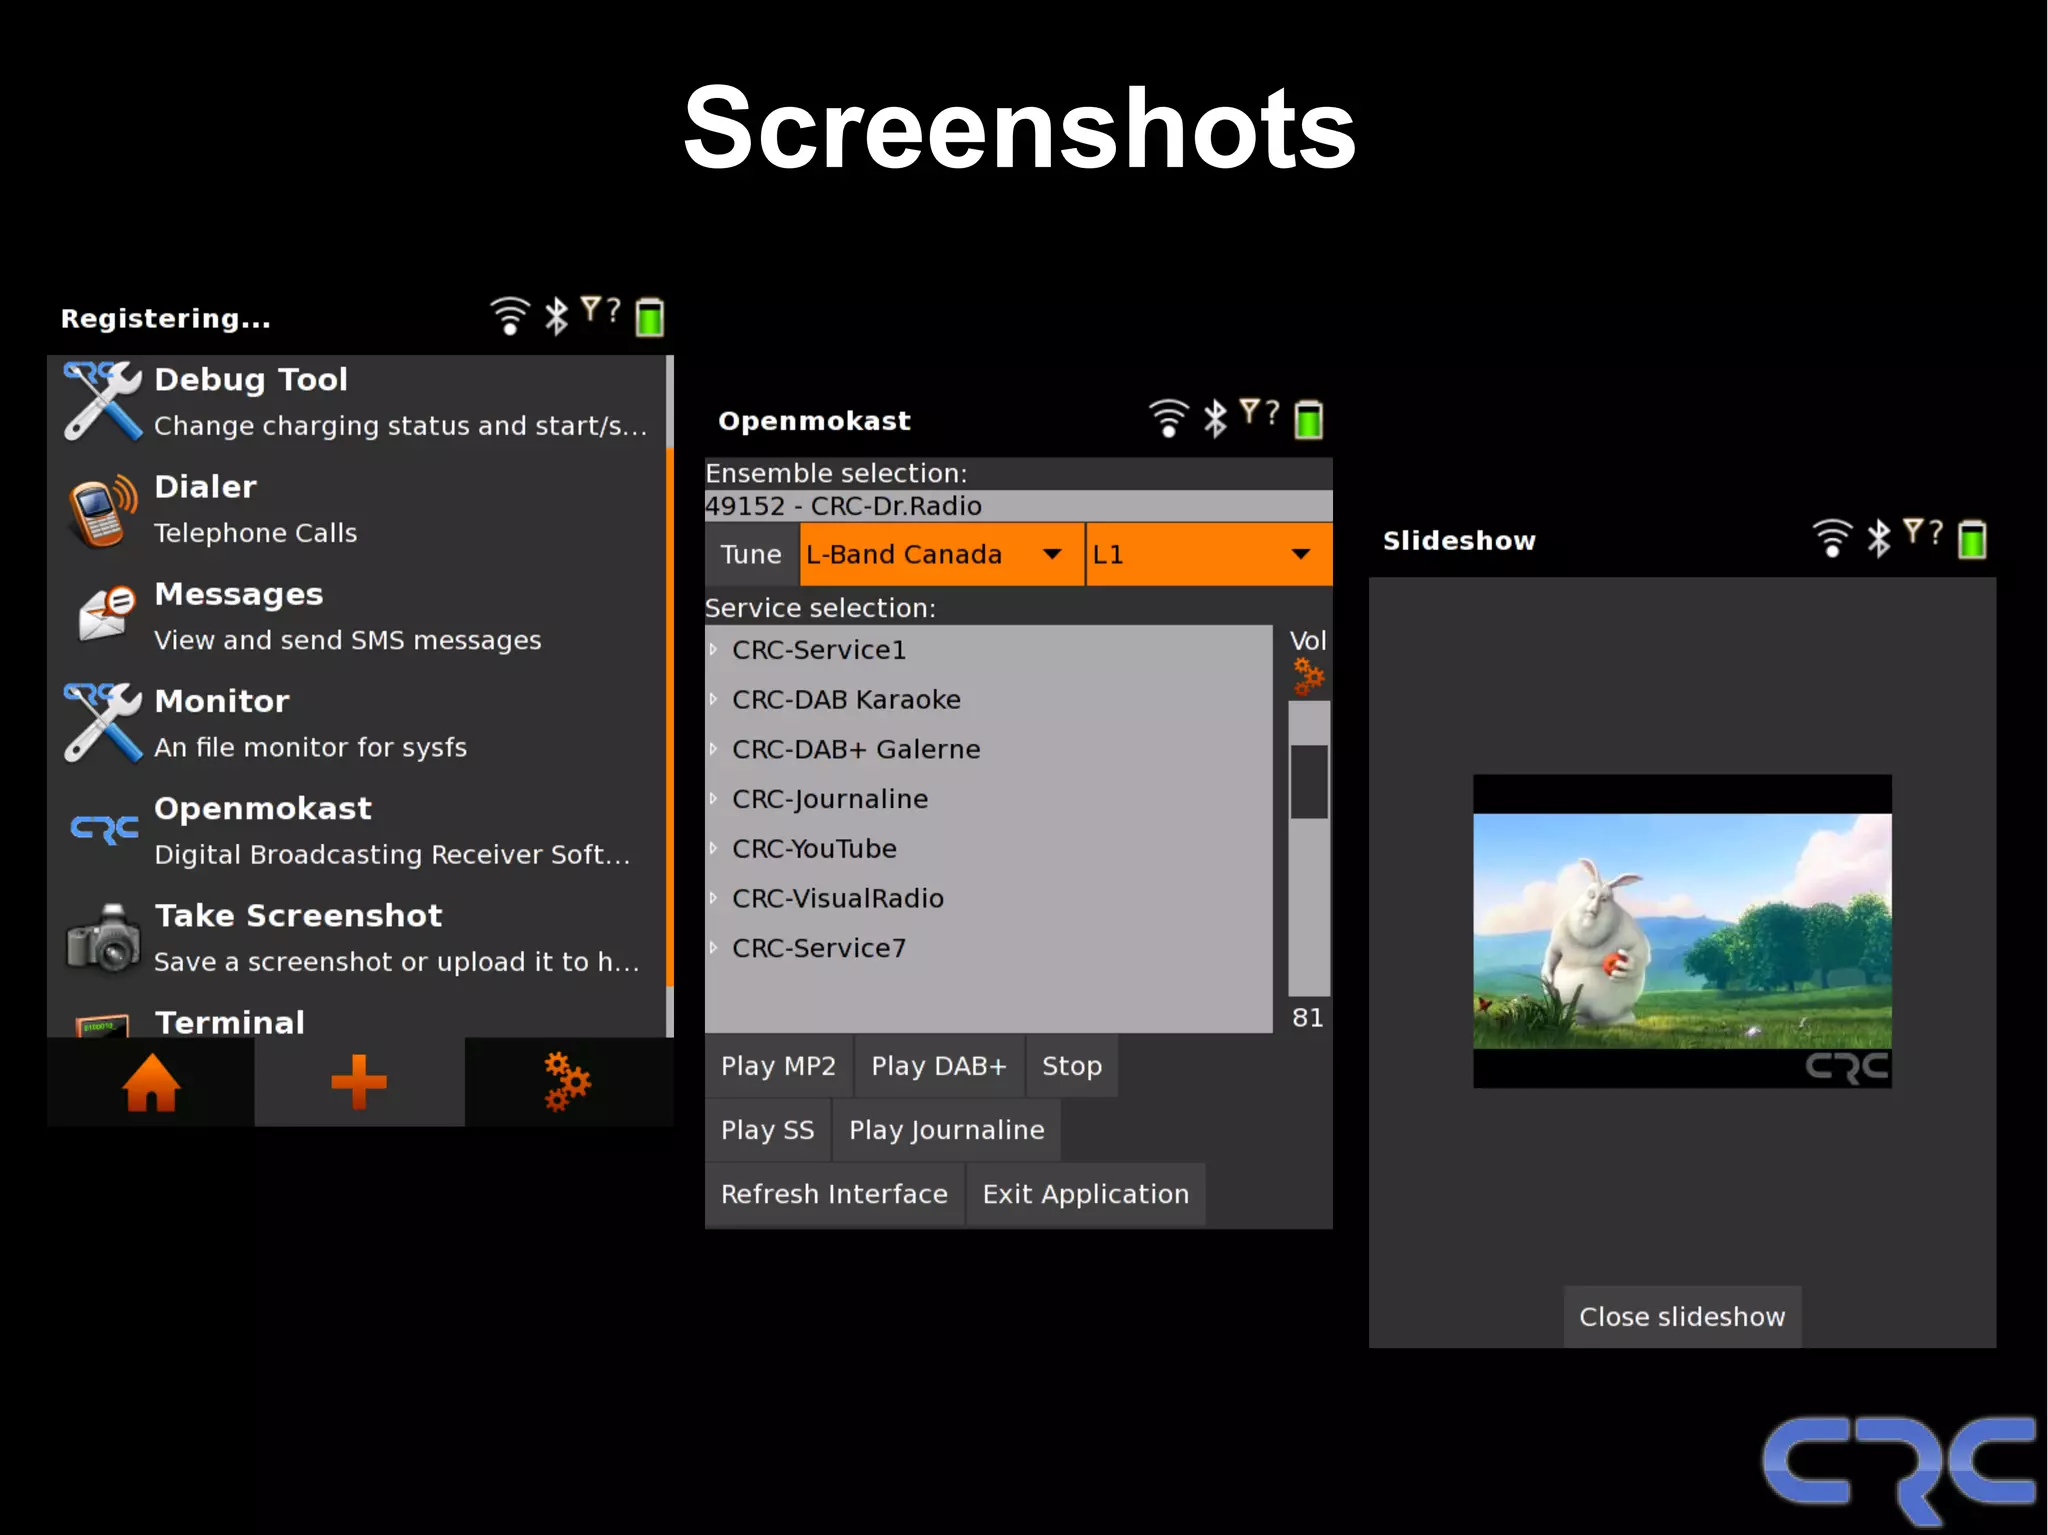This screenshot has width=2048, height=1535.
Task: Launch the Dialer phone icon
Action: tap(102, 510)
